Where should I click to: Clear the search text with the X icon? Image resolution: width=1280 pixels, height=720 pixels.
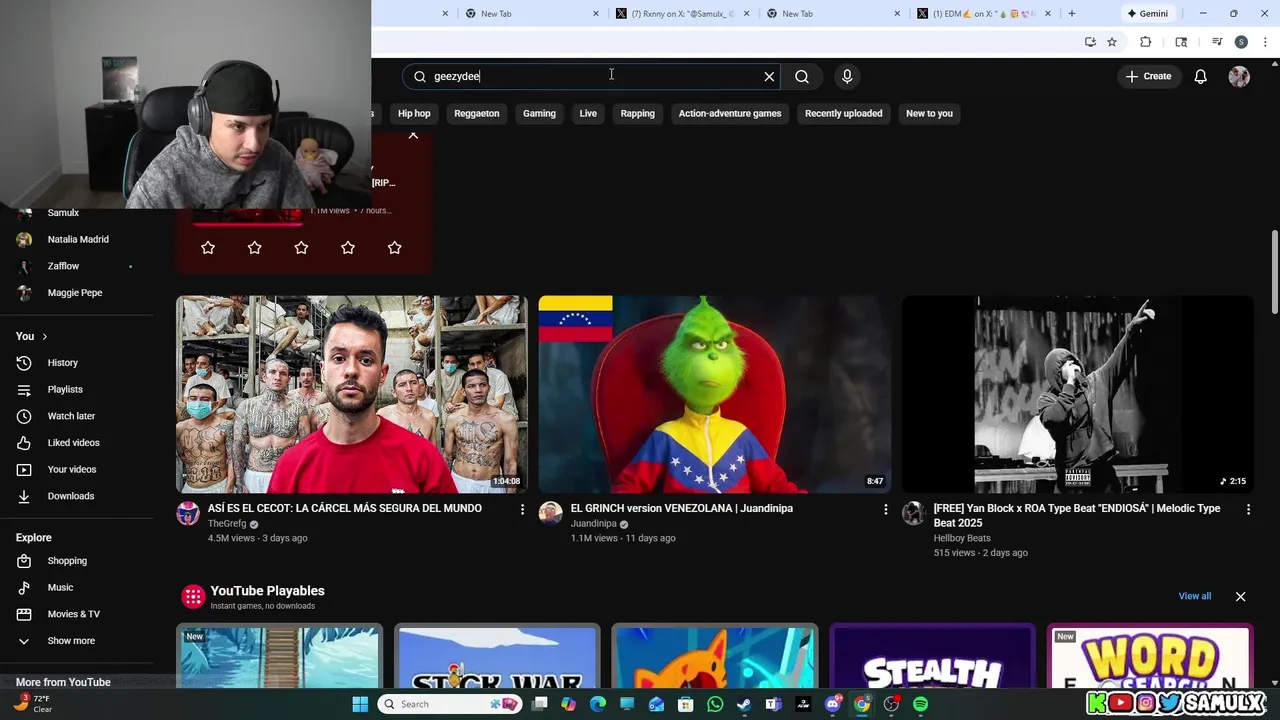coord(769,76)
